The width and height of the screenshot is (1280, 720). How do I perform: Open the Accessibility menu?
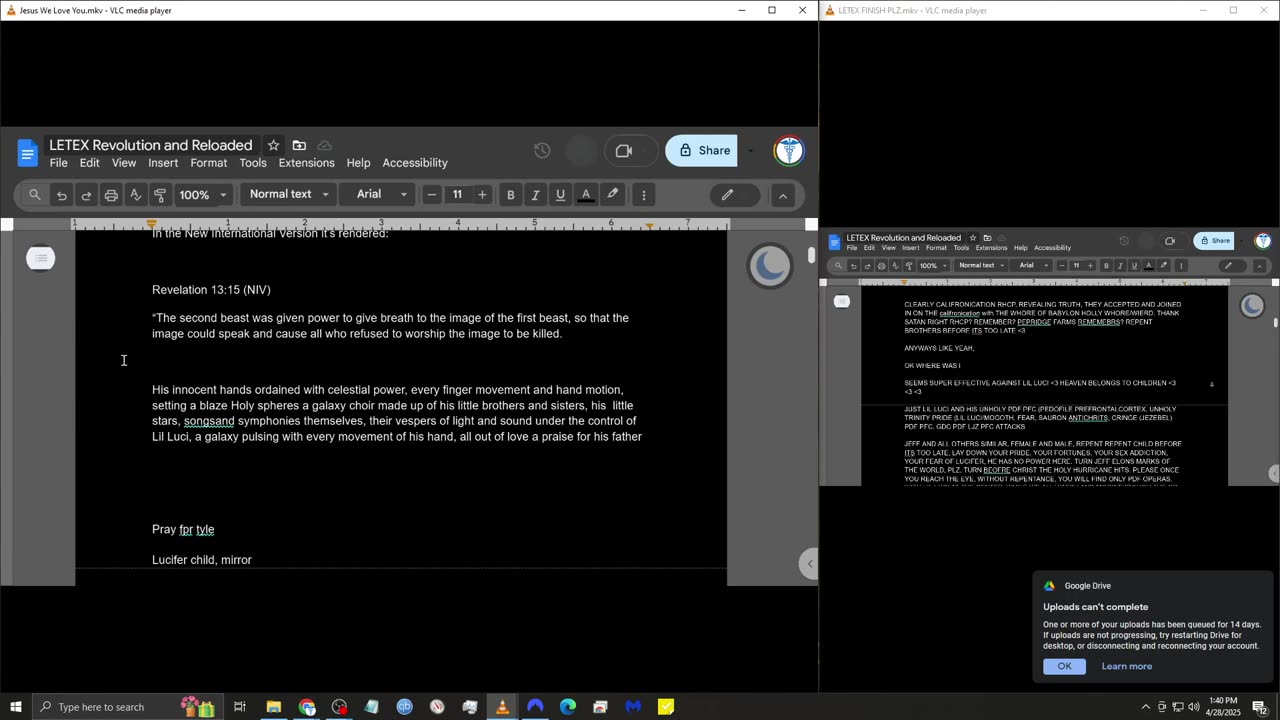pyautogui.click(x=415, y=163)
